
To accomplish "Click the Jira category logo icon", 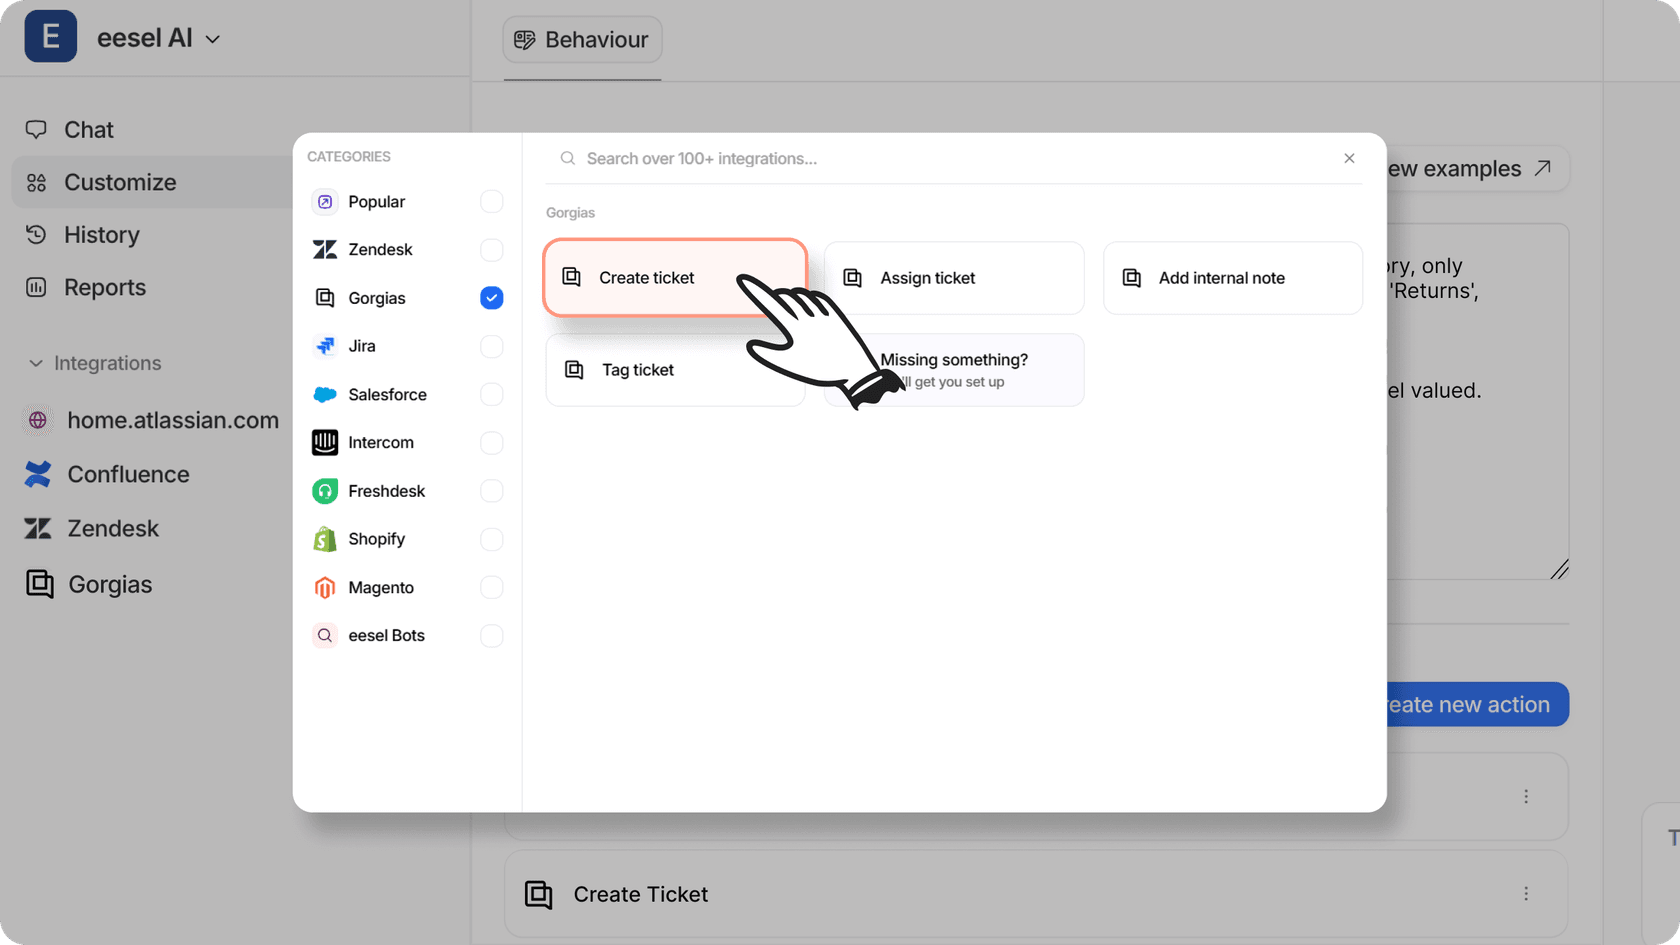I will (x=325, y=346).
